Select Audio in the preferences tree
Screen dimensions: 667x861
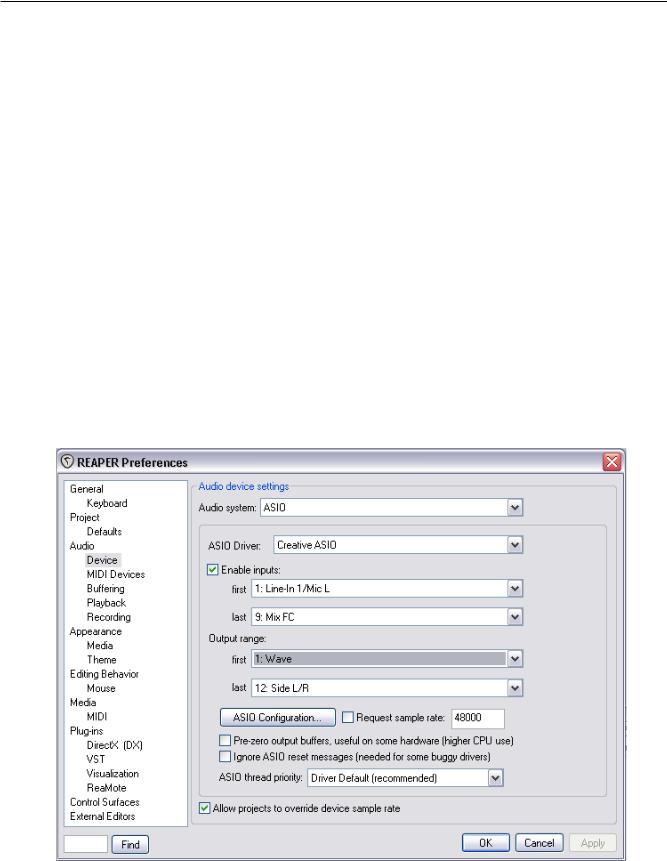coord(82,546)
